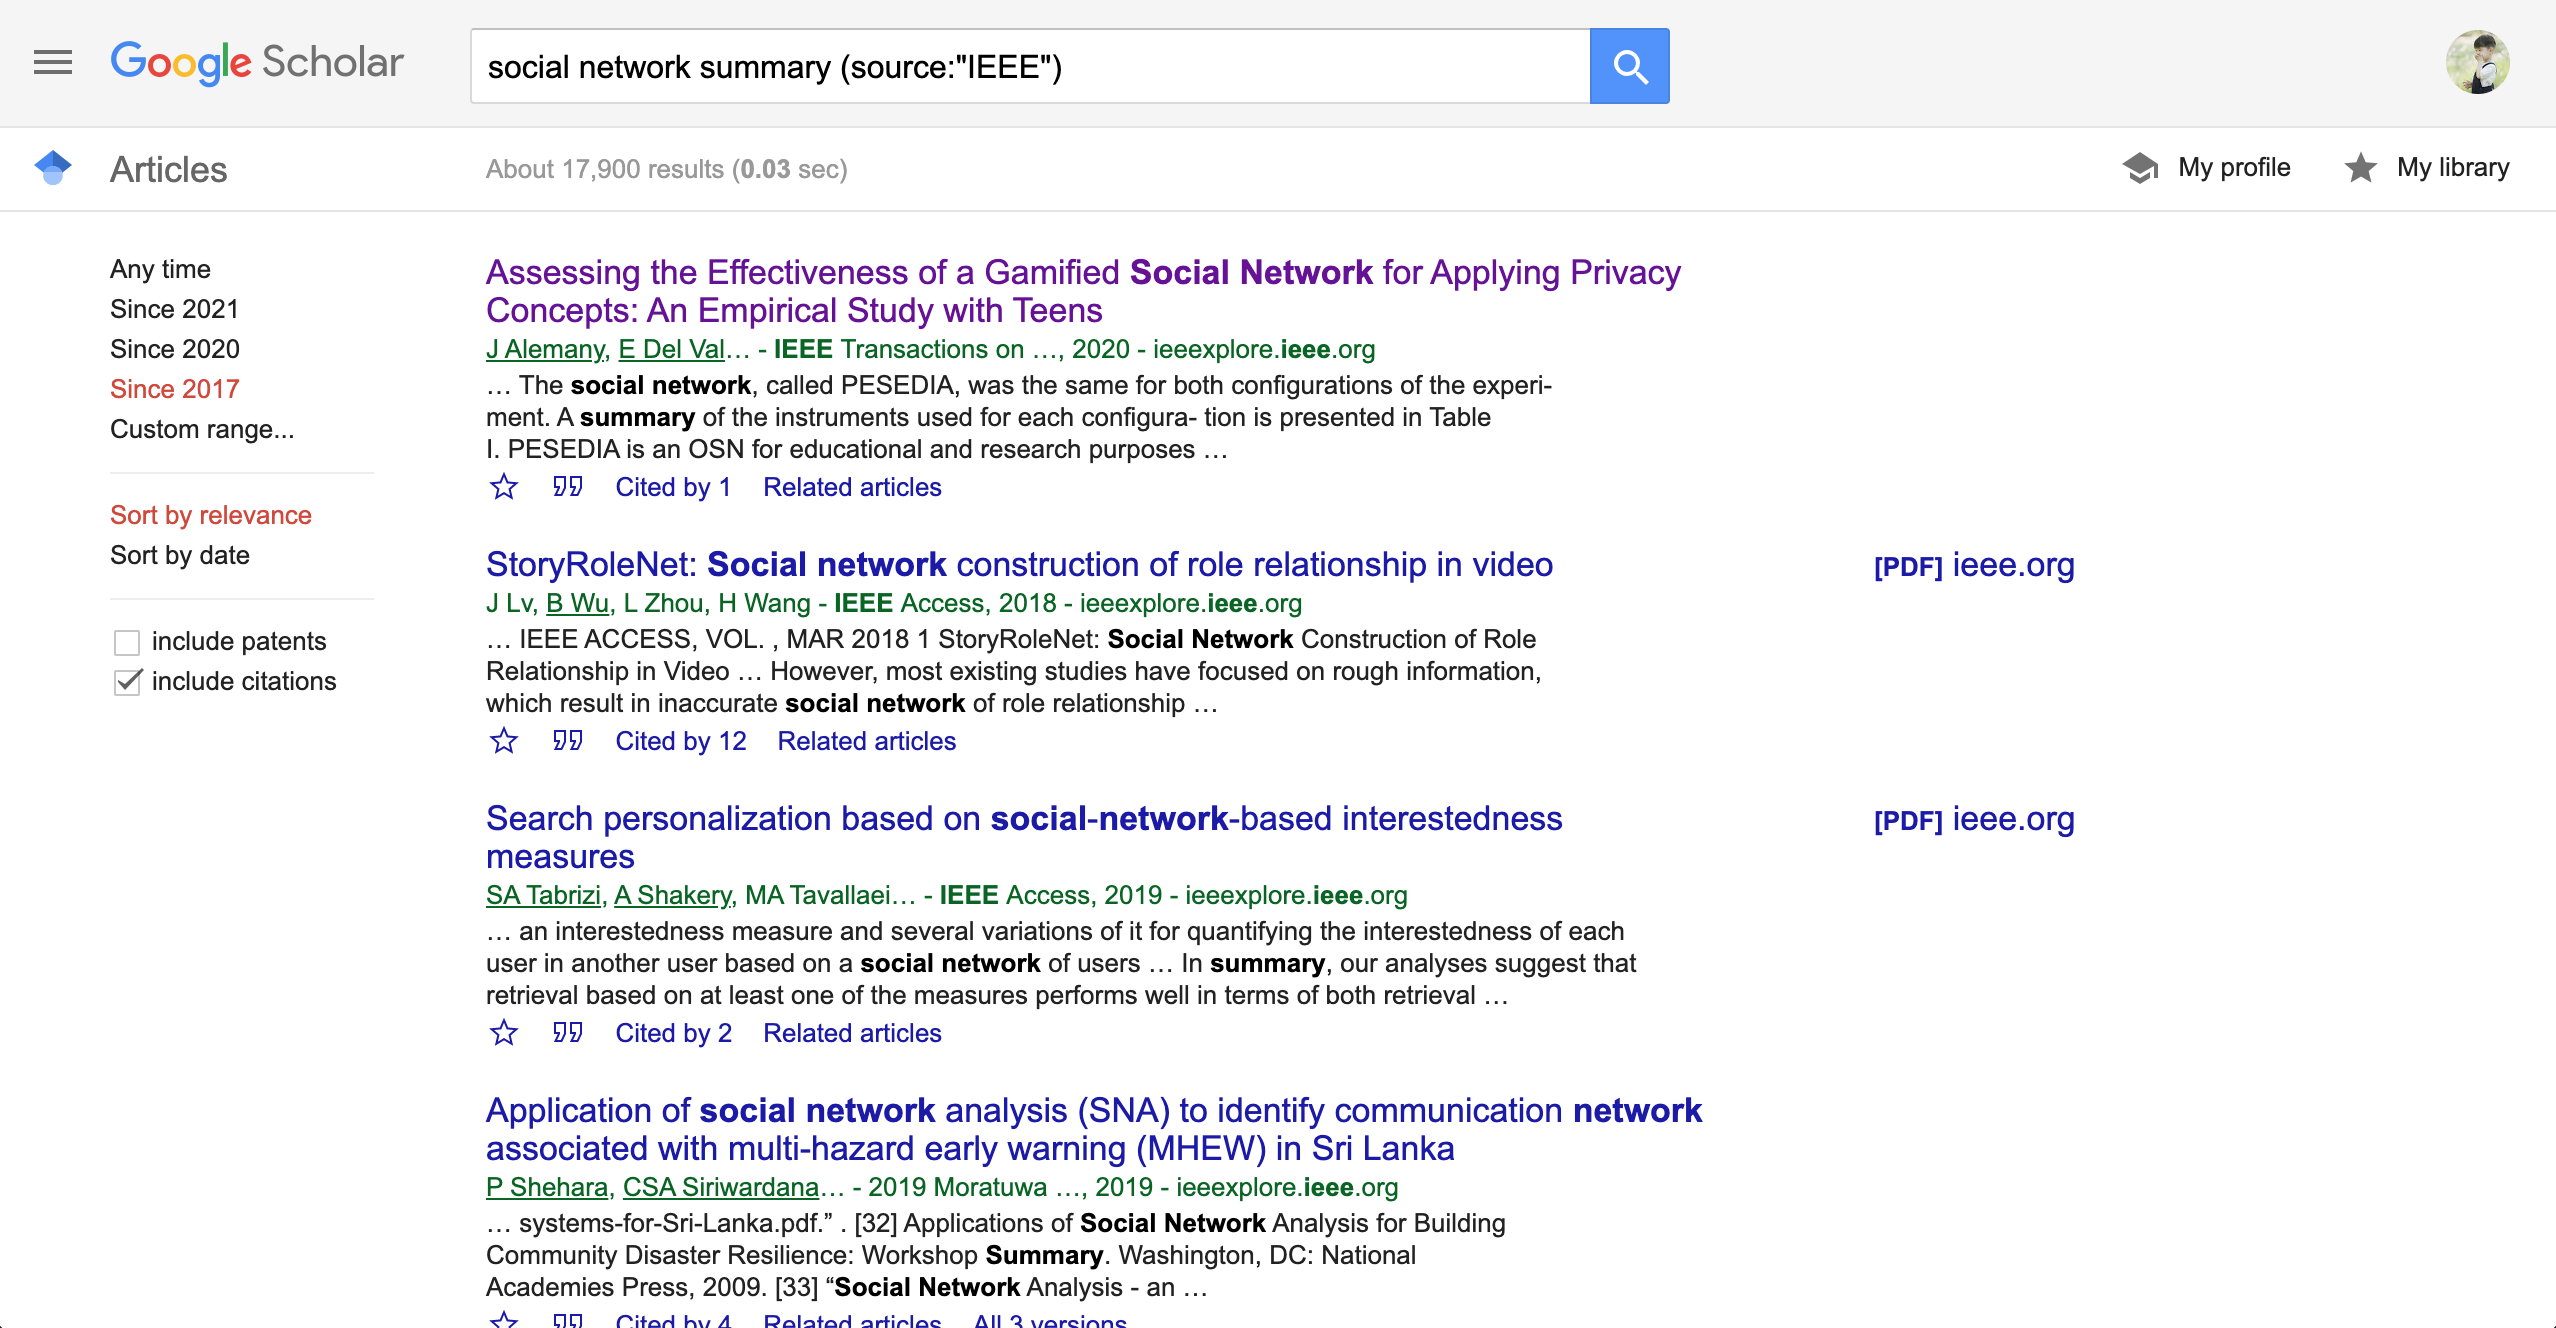Click the My library star icon
The height and width of the screenshot is (1328, 2556).
click(2361, 168)
